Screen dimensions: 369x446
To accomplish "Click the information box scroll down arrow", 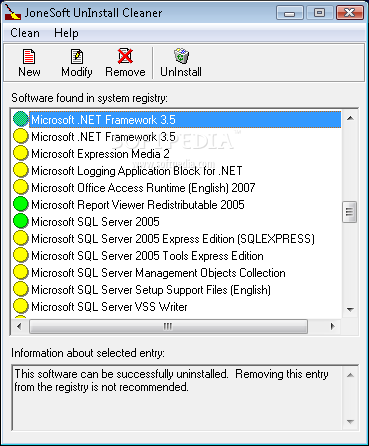I will click(x=350, y=421).
